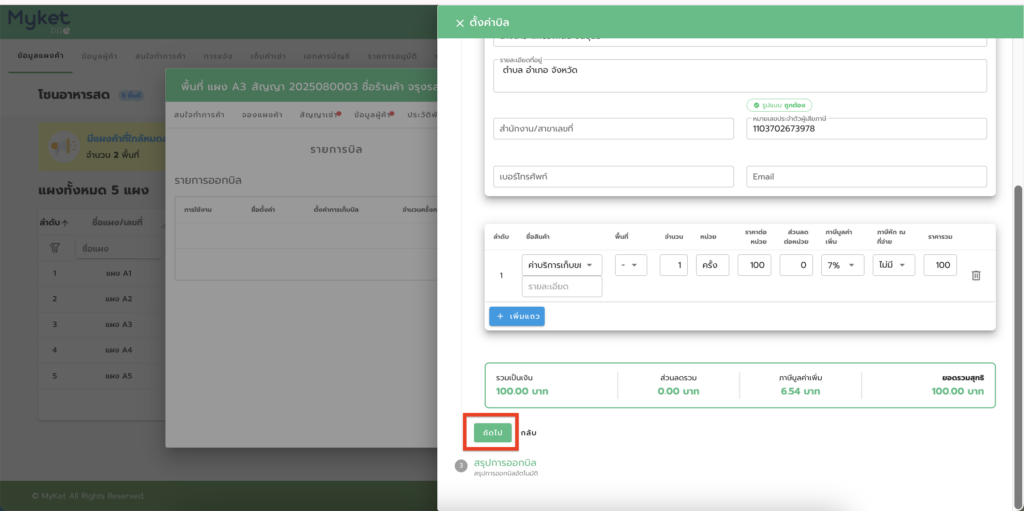Close the ตั้งค่าบิล panel with the X icon

[x=460, y=23]
